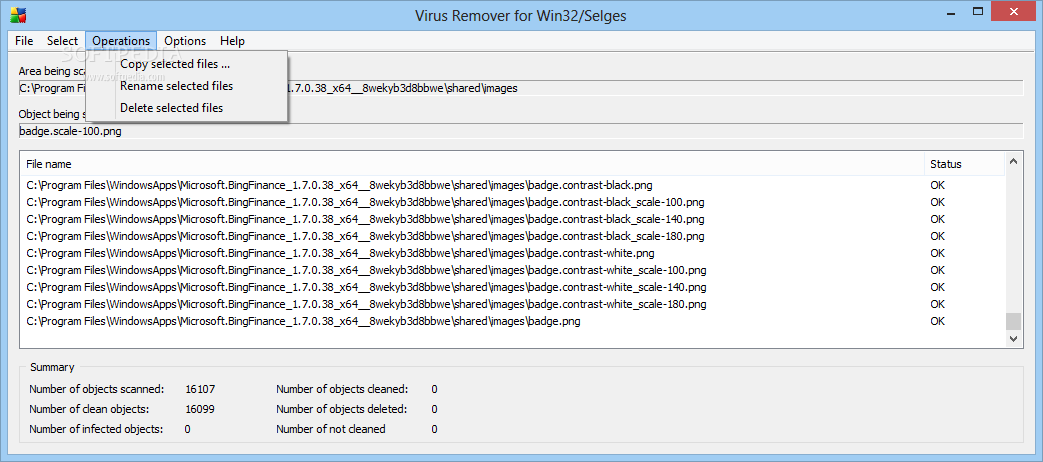Select the badge.contrast-black_scale-140.png row

tap(512, 219)
